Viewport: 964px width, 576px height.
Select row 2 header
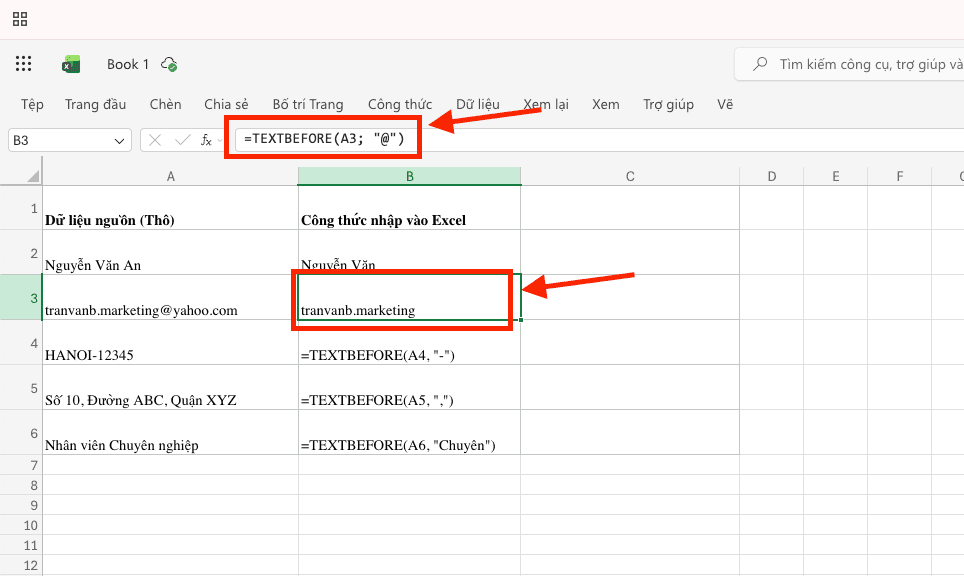(x=21, y=253)
